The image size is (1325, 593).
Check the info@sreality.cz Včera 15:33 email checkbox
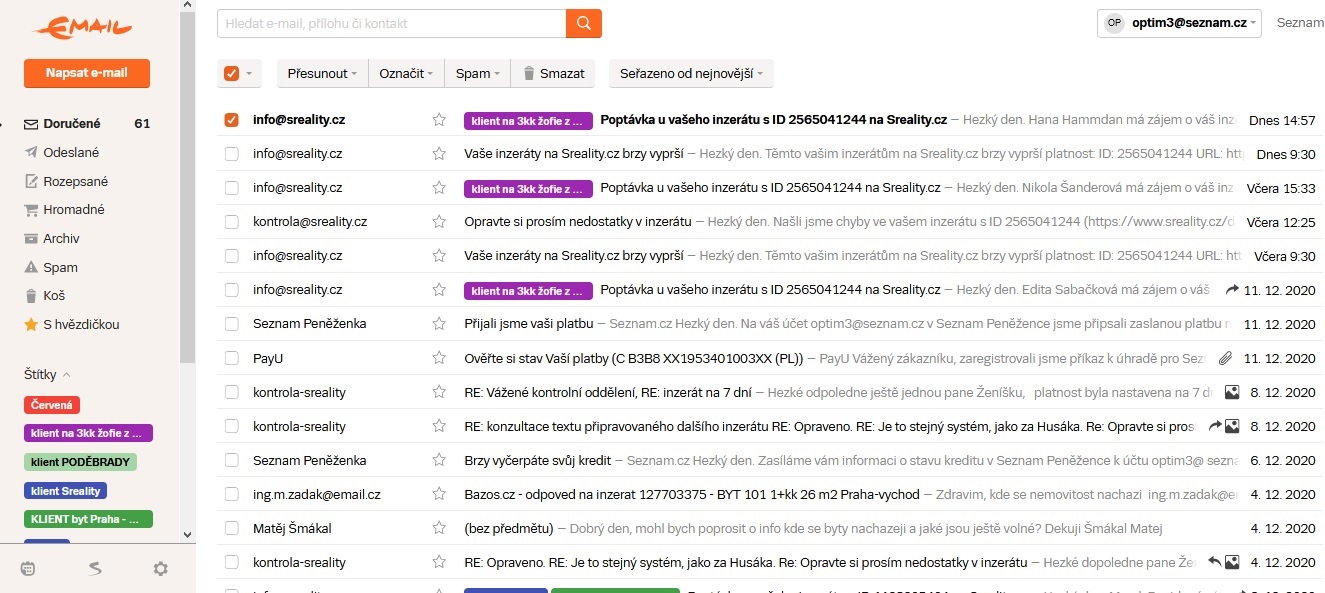(232, 188)
